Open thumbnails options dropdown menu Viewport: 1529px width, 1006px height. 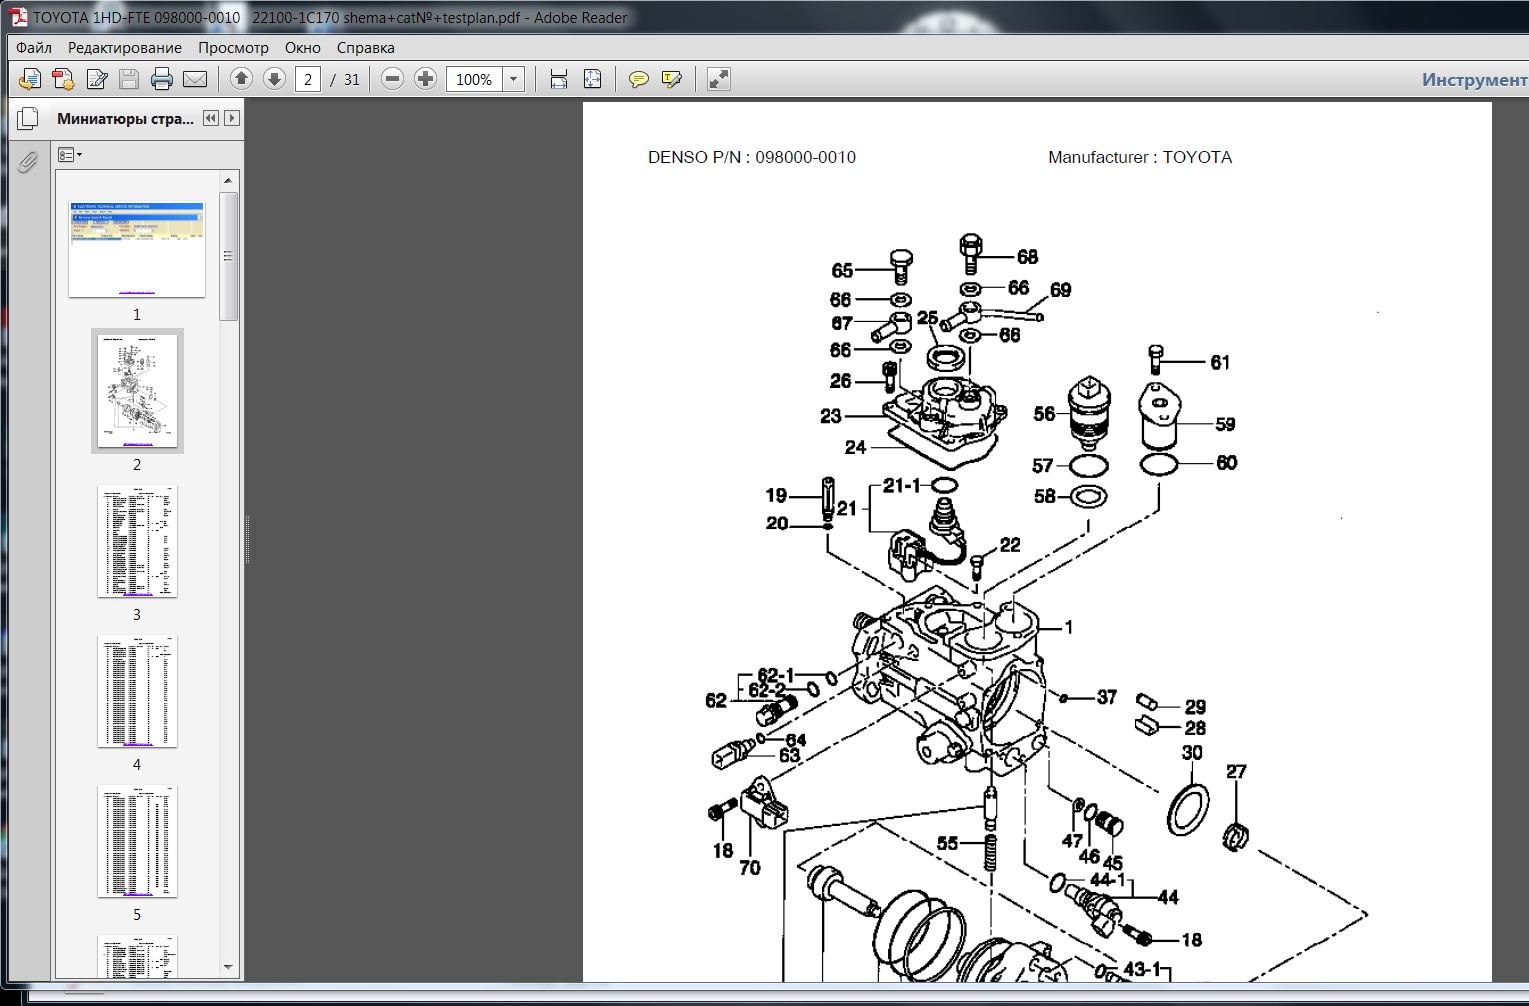pyautogui.click(x=69, y=155)
